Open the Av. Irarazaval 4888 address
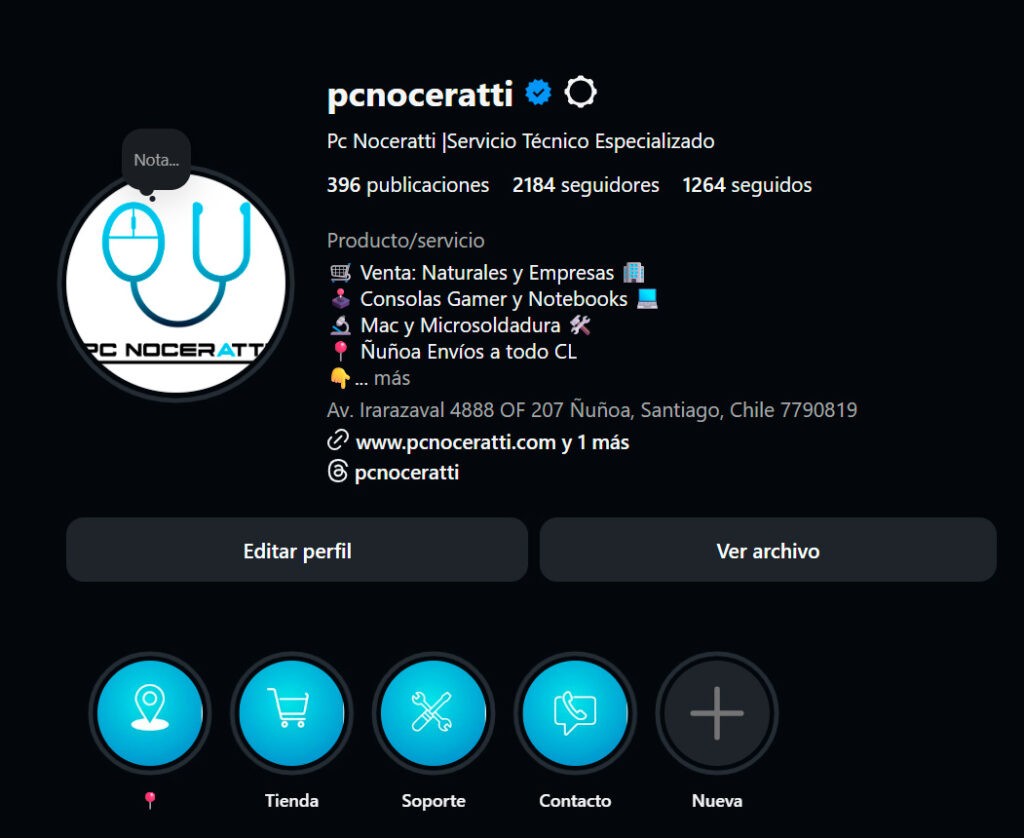 [592, 410]
